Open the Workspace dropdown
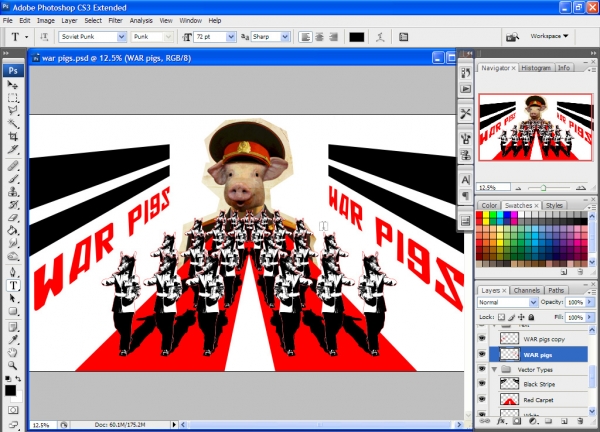 (549, 36)
